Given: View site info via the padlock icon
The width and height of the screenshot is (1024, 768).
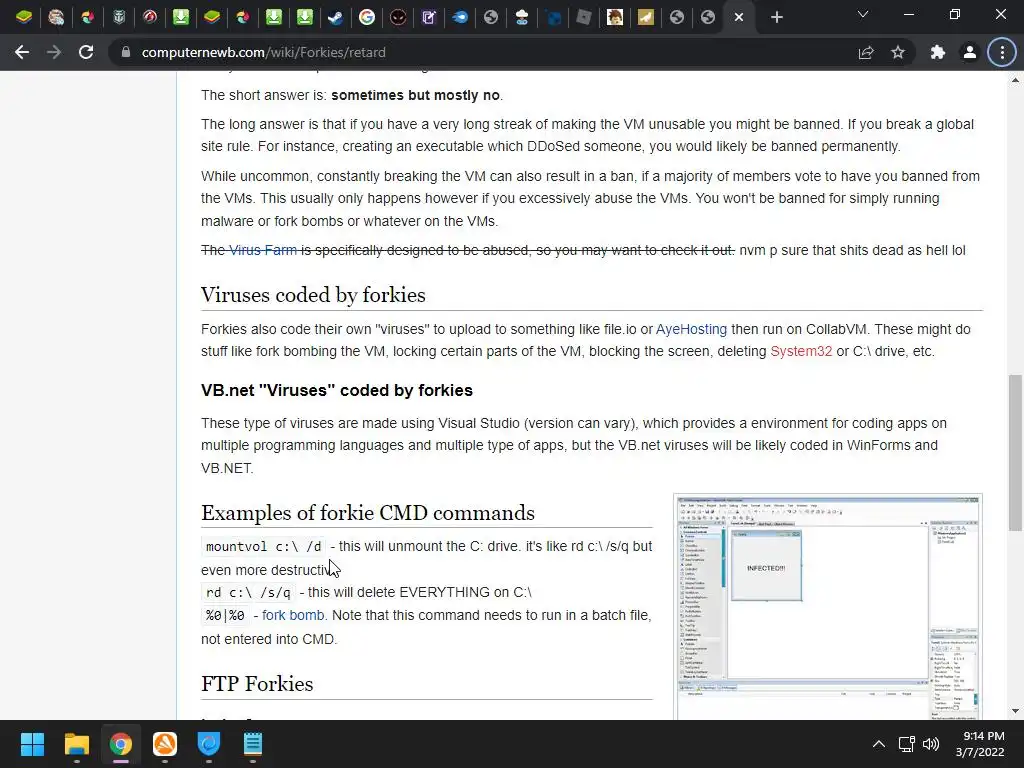Looking at the screenshot, I should click(125, 52).
